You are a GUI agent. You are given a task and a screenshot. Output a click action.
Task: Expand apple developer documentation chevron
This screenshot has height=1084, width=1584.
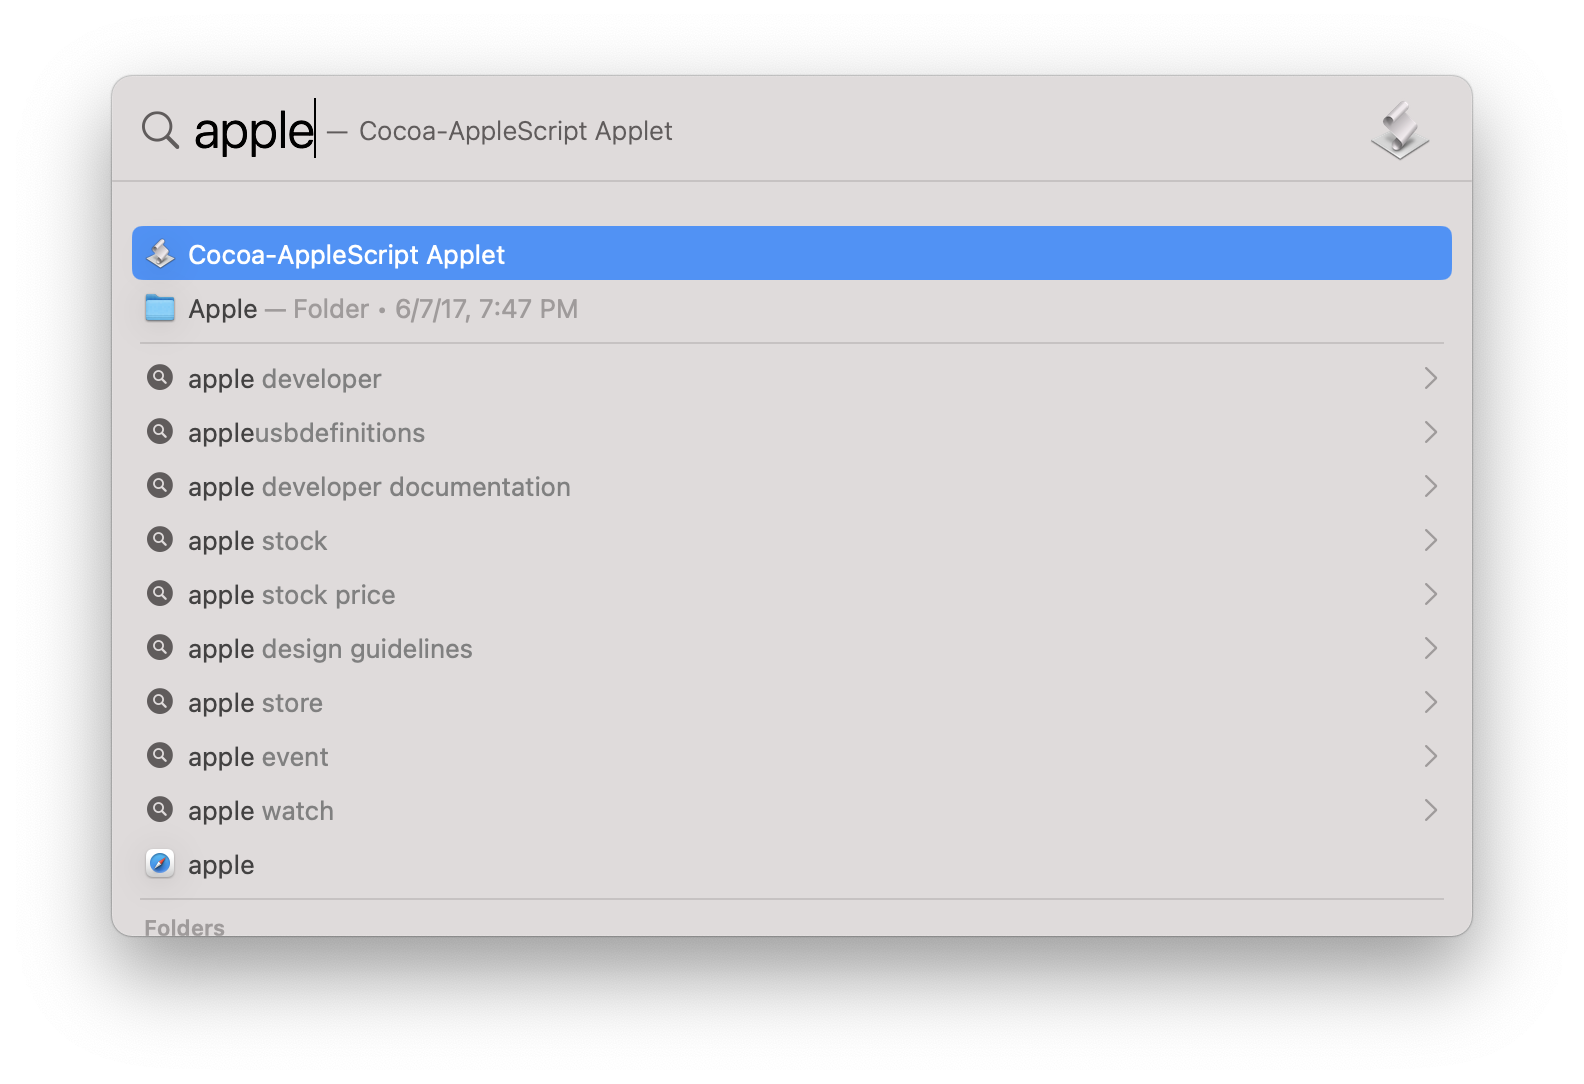[1430, 486]
